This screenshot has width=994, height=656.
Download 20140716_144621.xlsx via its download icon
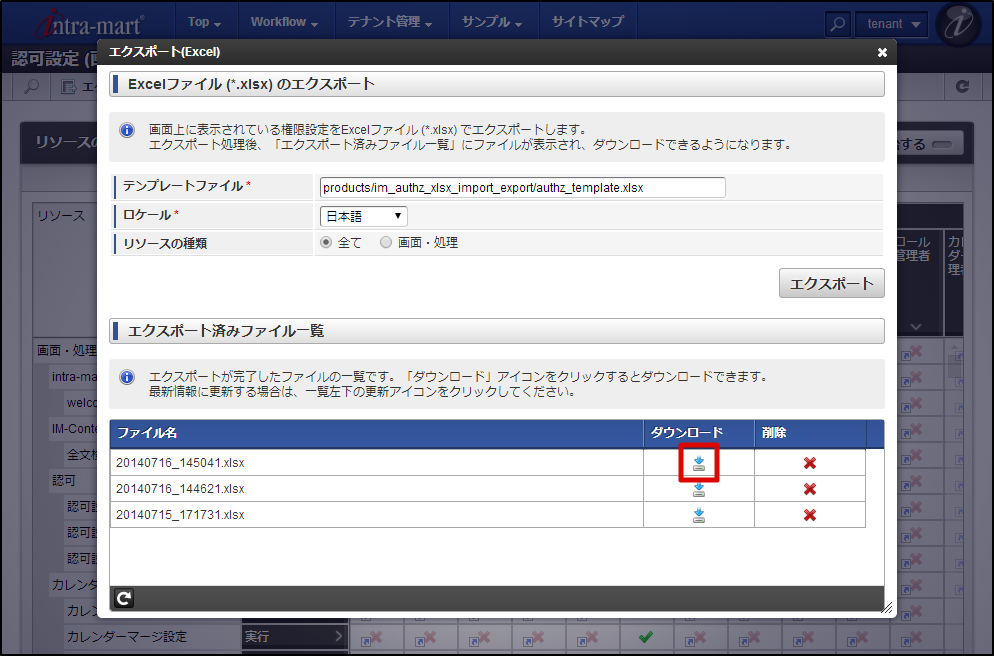pyautogui.click(x=698, y=487)
